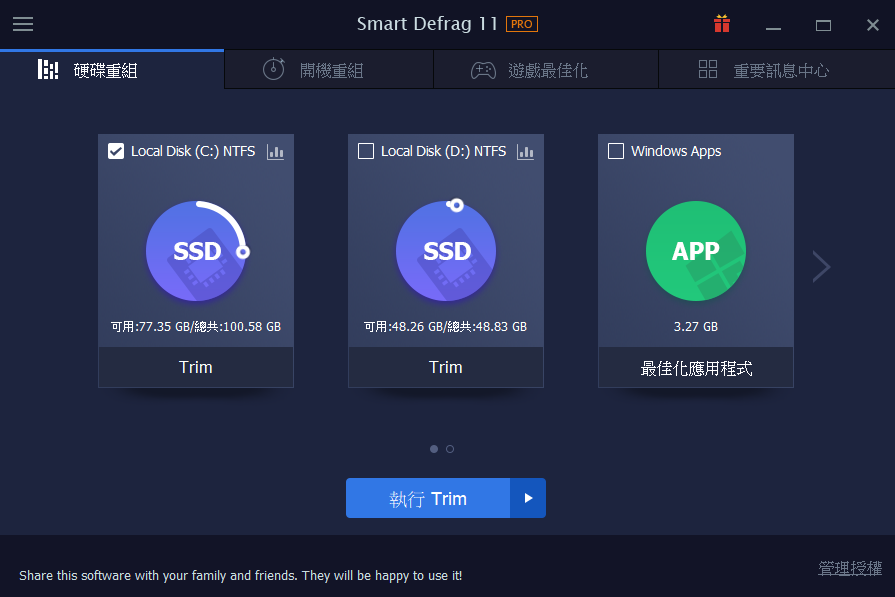Enable the Local Disk (D:) checkbox
895x597 pixels.
(366, 151)
